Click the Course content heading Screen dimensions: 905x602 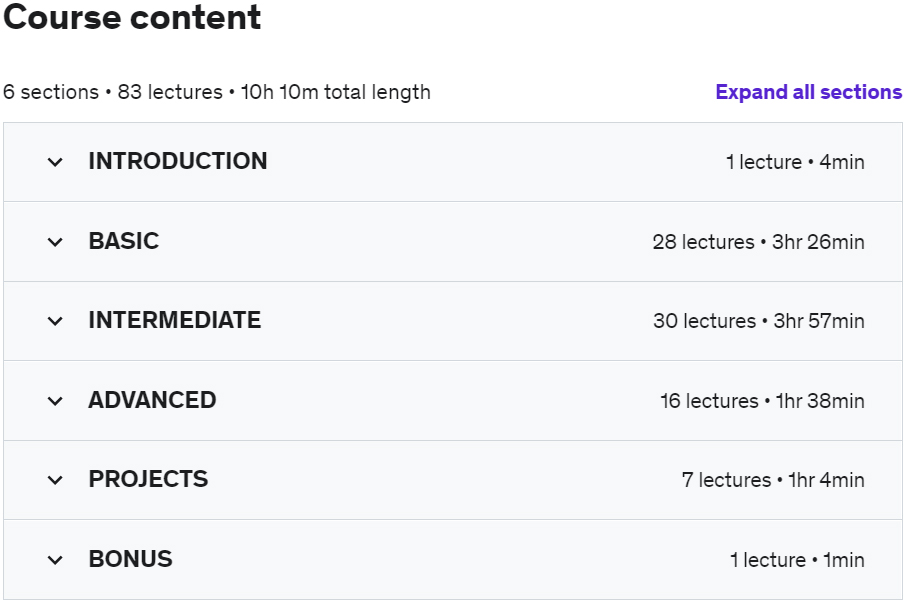tap(132, 18)
